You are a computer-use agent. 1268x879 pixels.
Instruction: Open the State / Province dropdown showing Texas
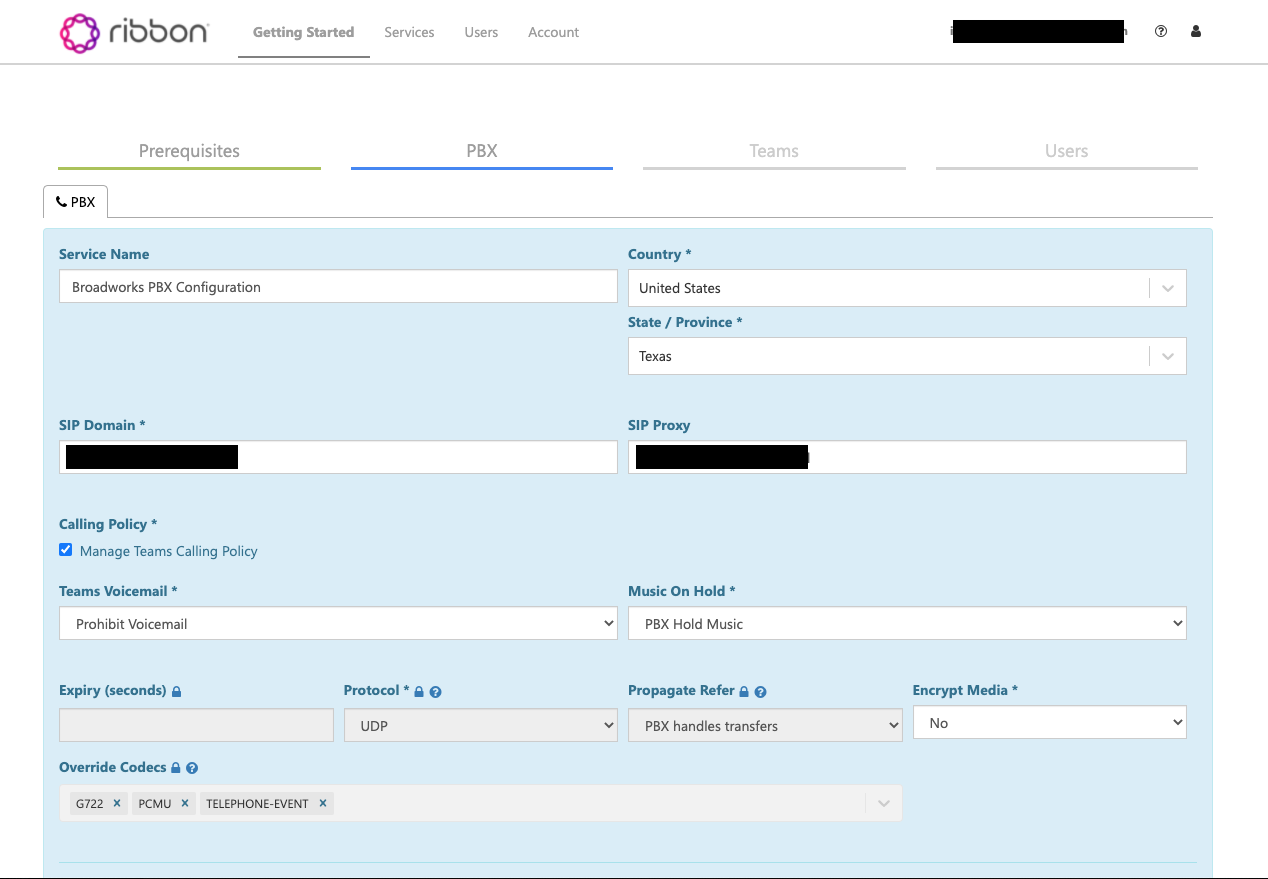coord(907,356)
